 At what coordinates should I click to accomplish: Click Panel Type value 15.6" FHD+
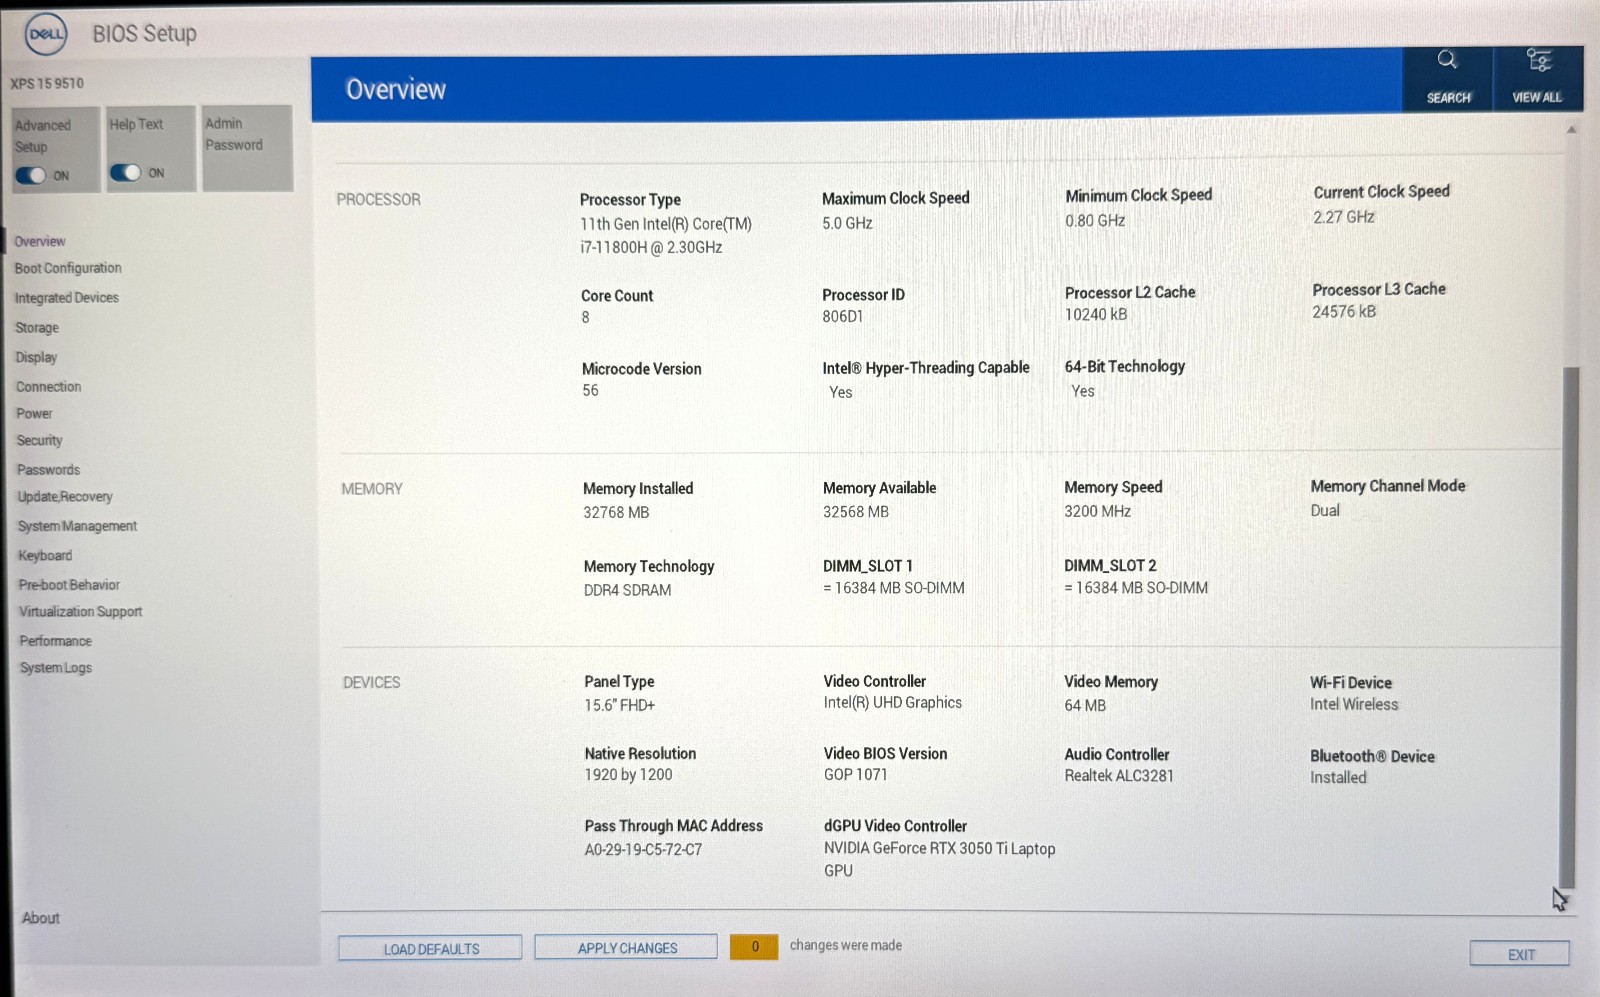[620, 705]
